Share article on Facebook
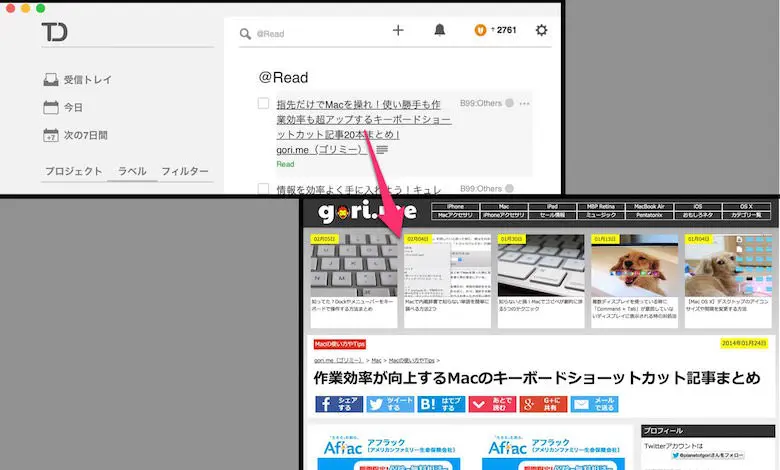780x470 pixels. (x=339, y=404)
